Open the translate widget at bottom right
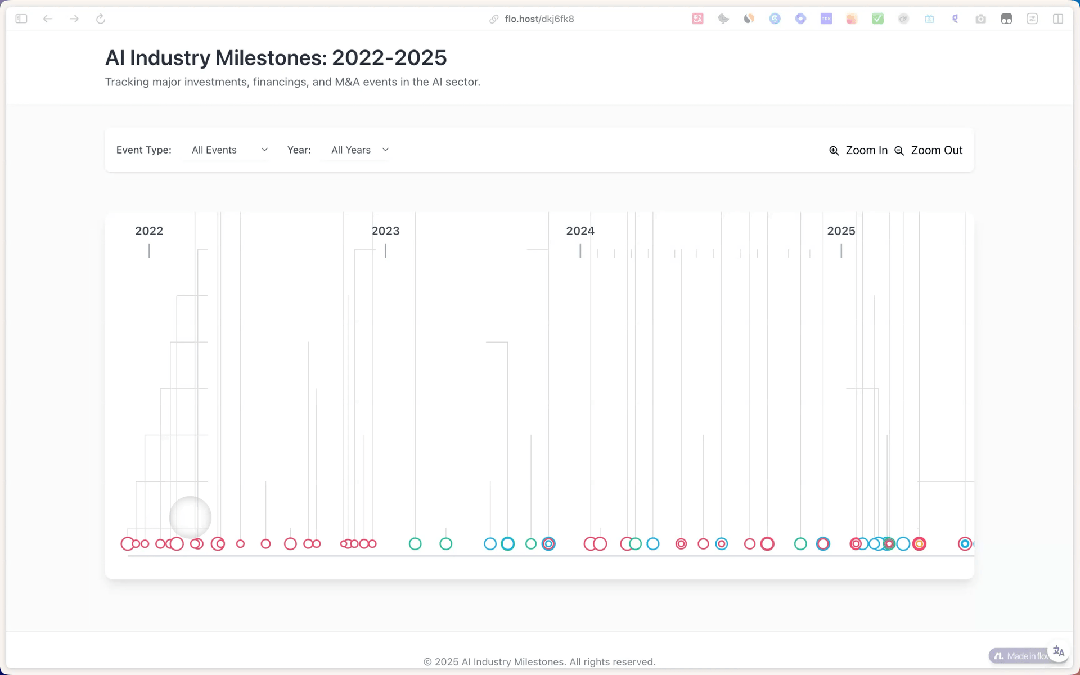This screenshot has width=1080, height=675. pos(1058,651)
